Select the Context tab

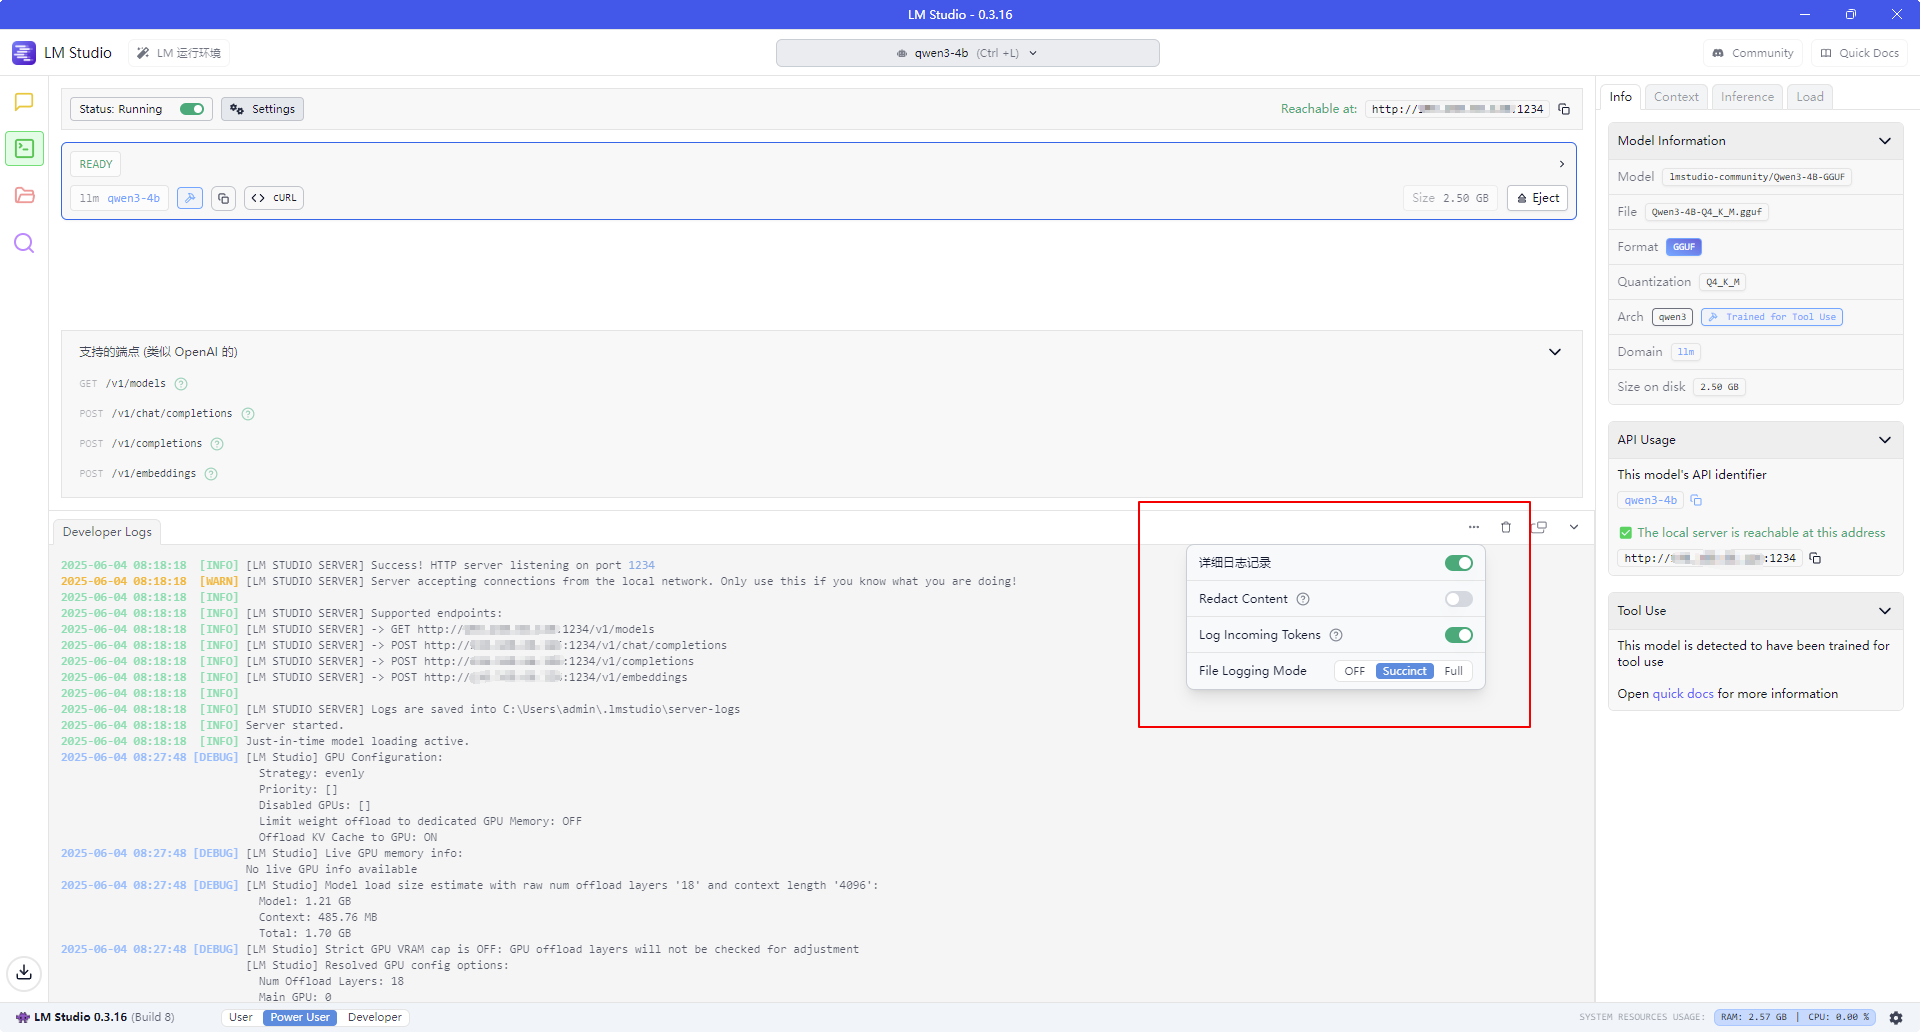[x=1676, y=97]
